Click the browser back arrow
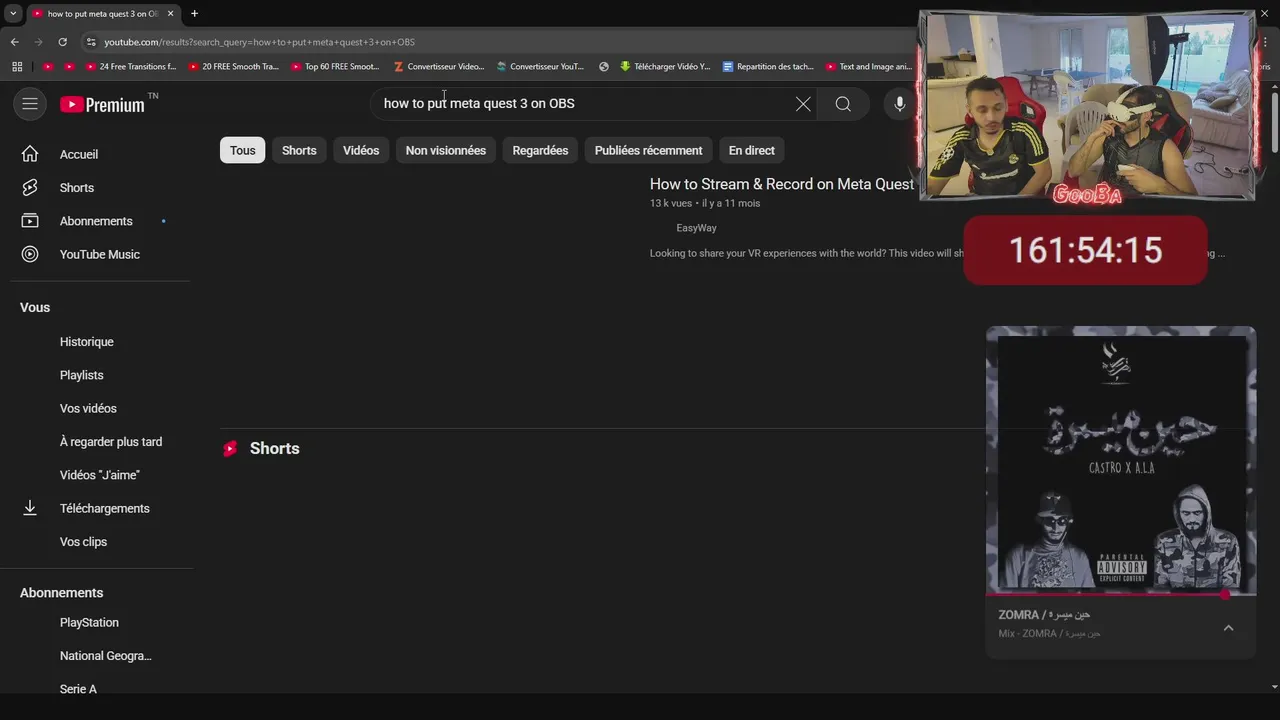 (14, 42)
